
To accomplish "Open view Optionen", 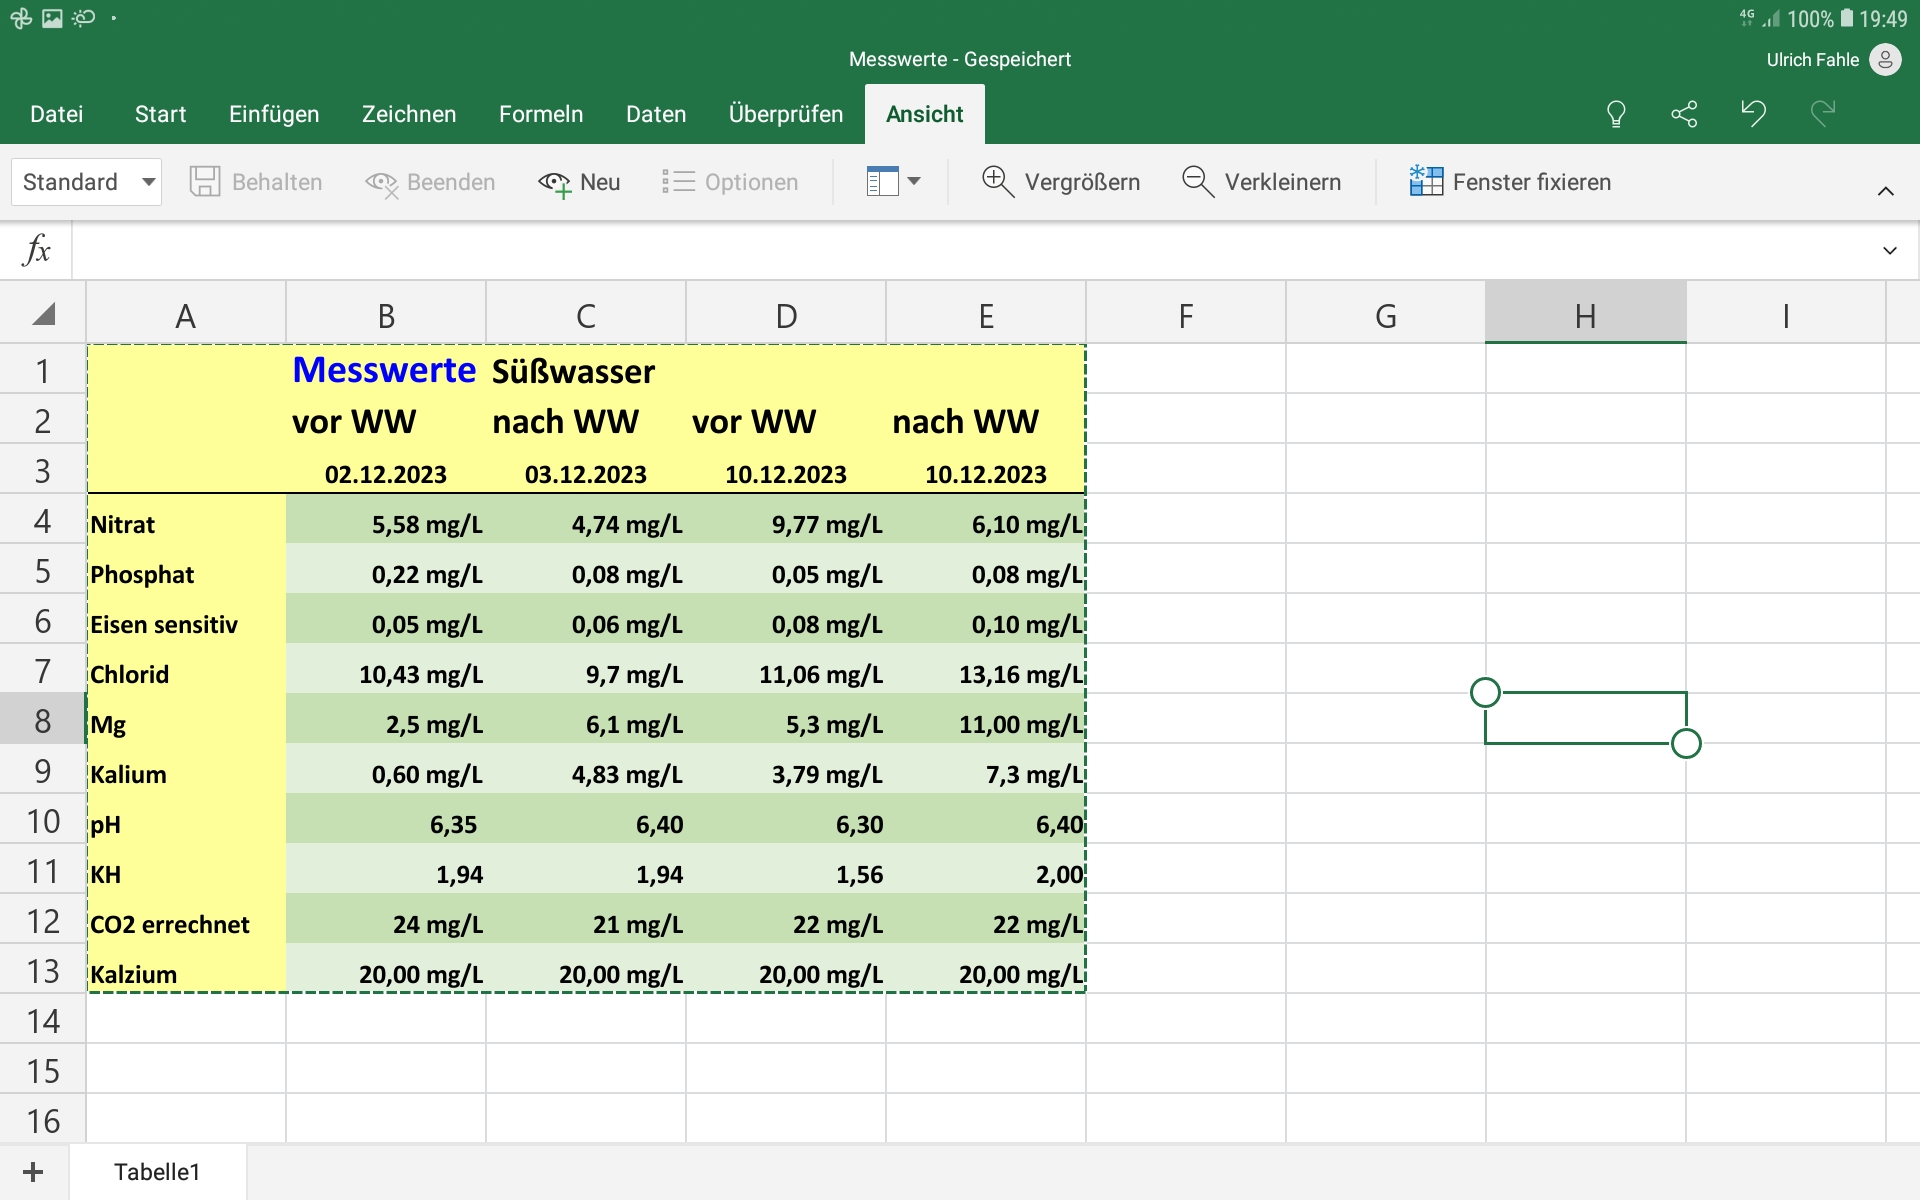I will coord(730,182).
